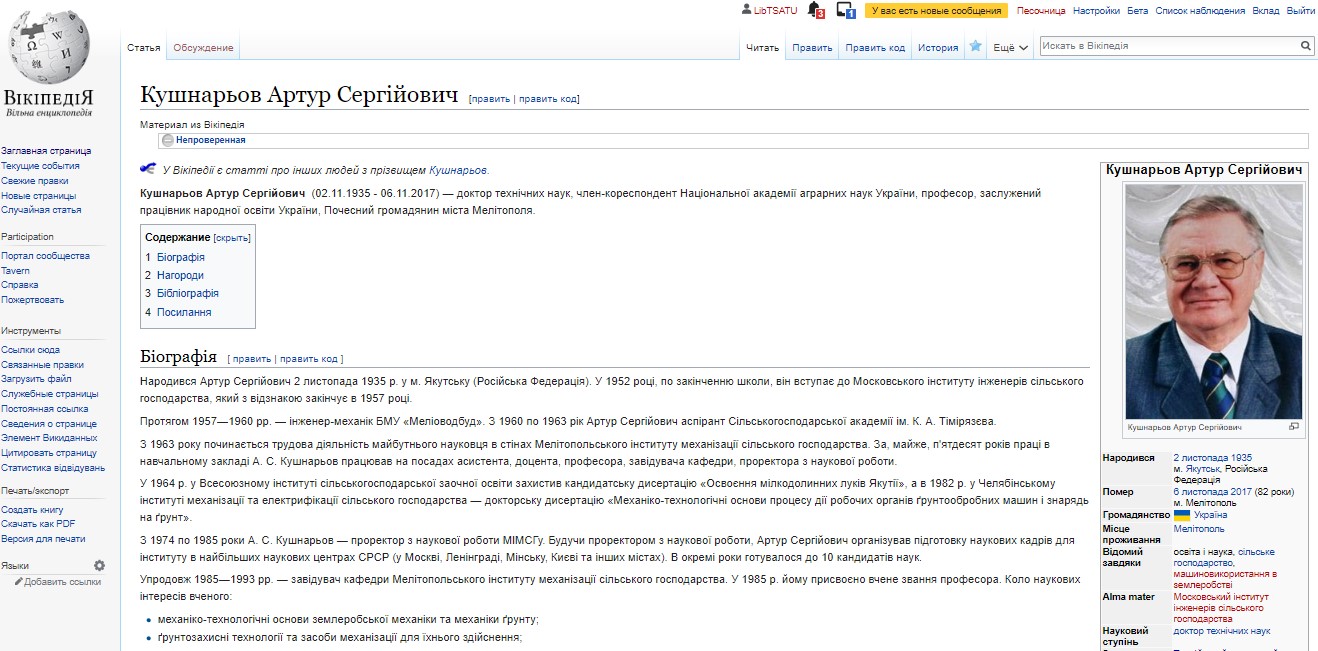Click the Tavern sidebar link
This screenshot has height=651, width=1318.
(15, 271)
